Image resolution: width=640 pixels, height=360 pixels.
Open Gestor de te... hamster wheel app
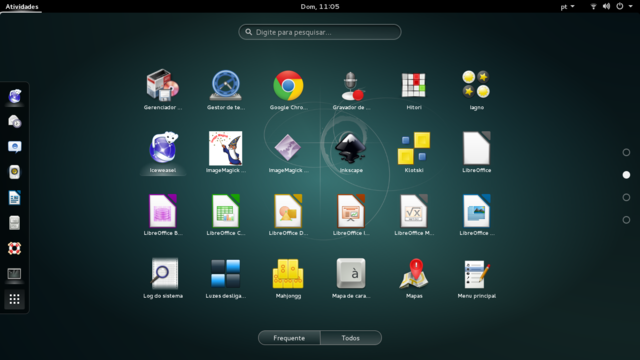coord(225,85)
